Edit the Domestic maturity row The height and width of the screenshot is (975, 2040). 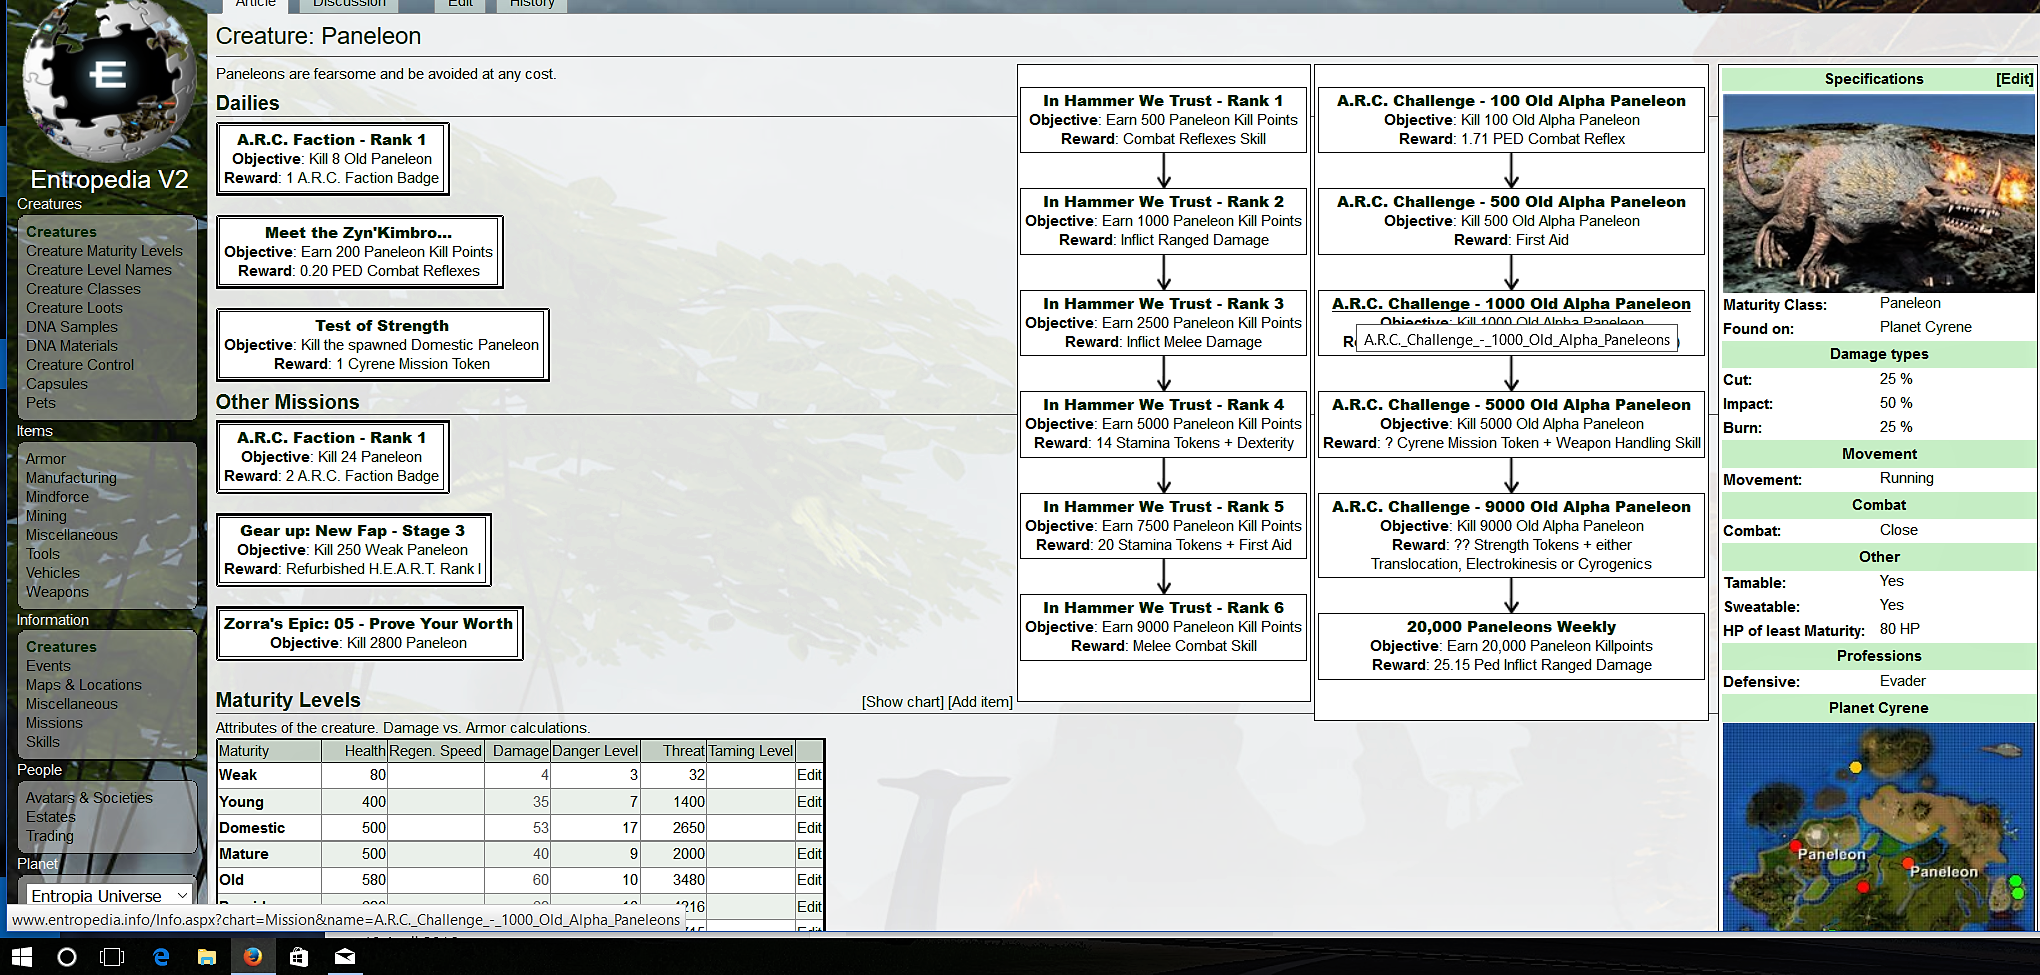pyautogui.click(x=809, y=828)
